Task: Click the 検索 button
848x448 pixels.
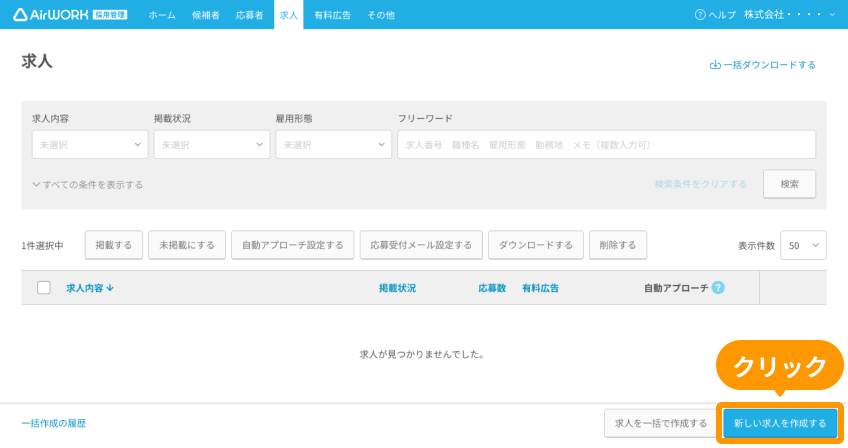Action: coord(789,184)
